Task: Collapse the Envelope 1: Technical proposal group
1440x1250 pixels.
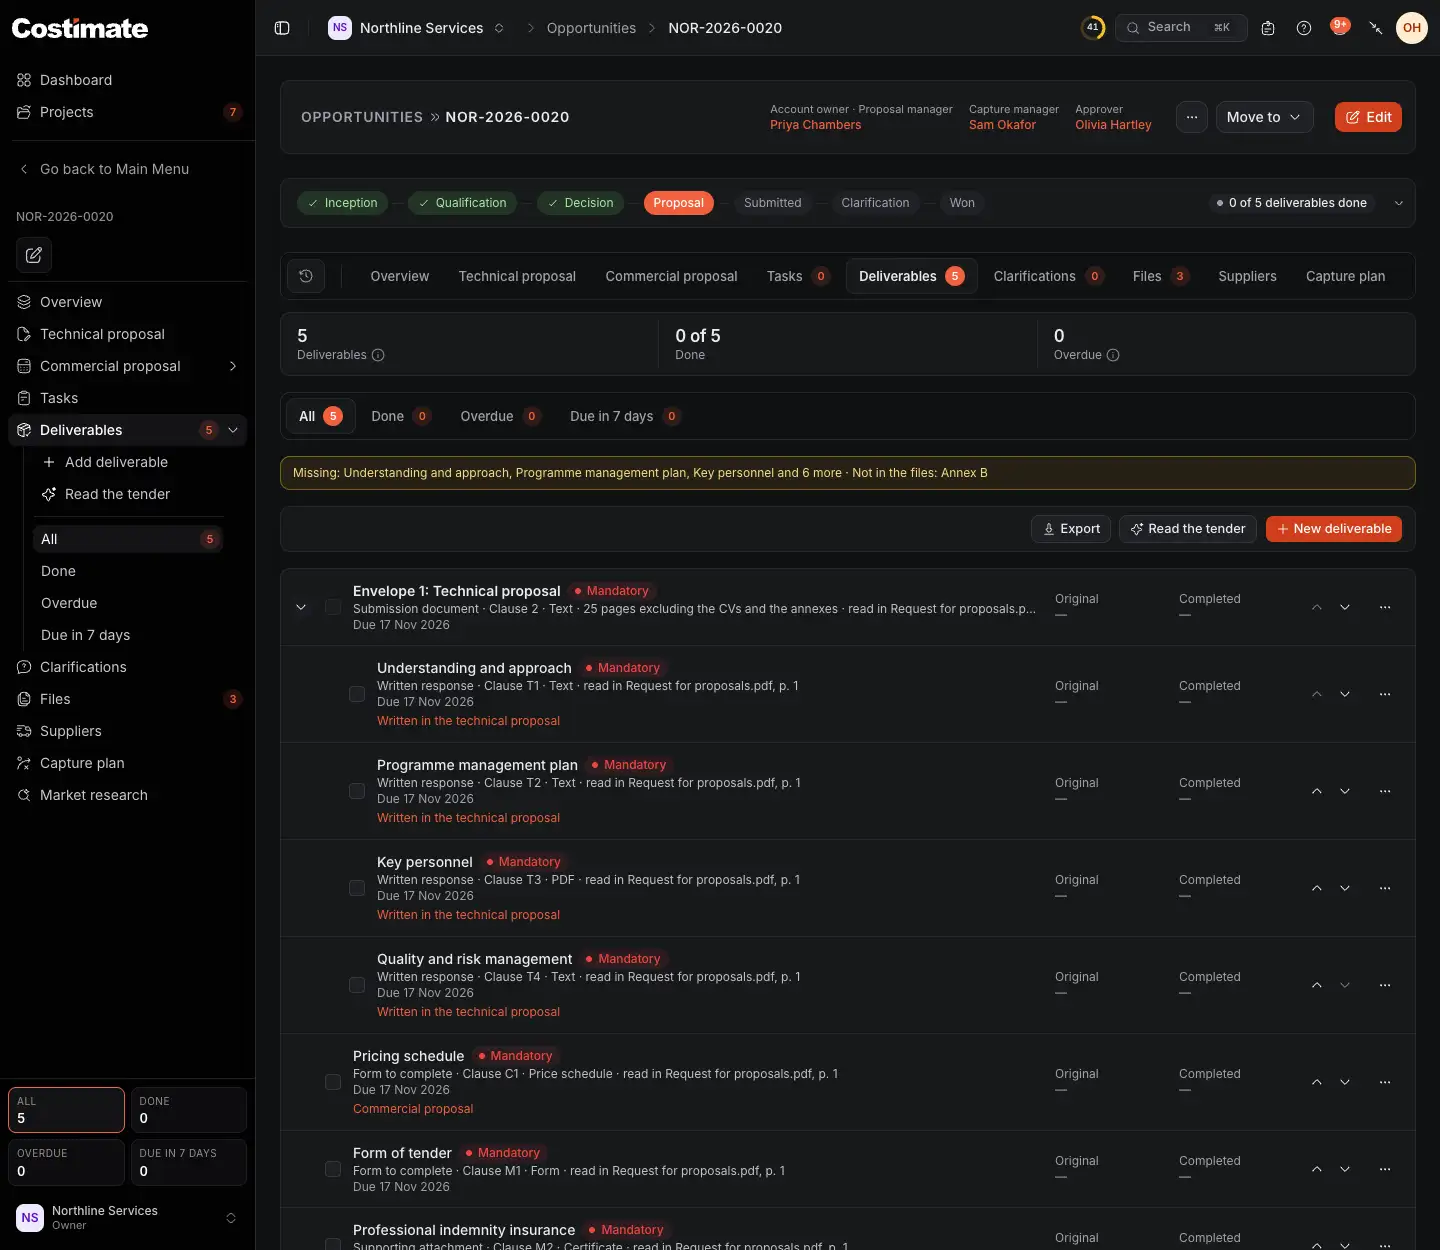Action: [301, 607]
